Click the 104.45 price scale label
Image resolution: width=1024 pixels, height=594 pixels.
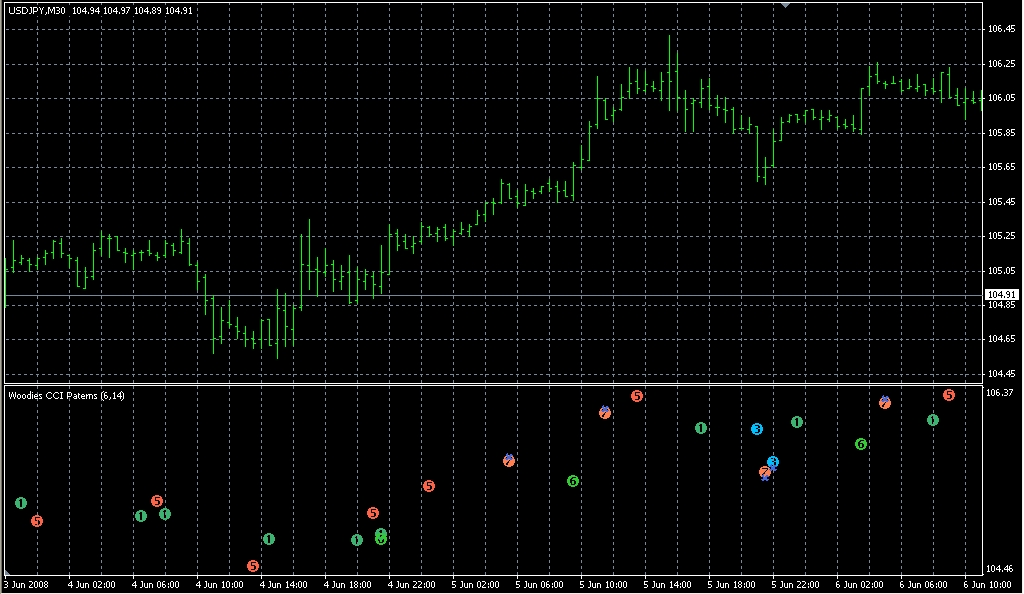(1001, 374)
